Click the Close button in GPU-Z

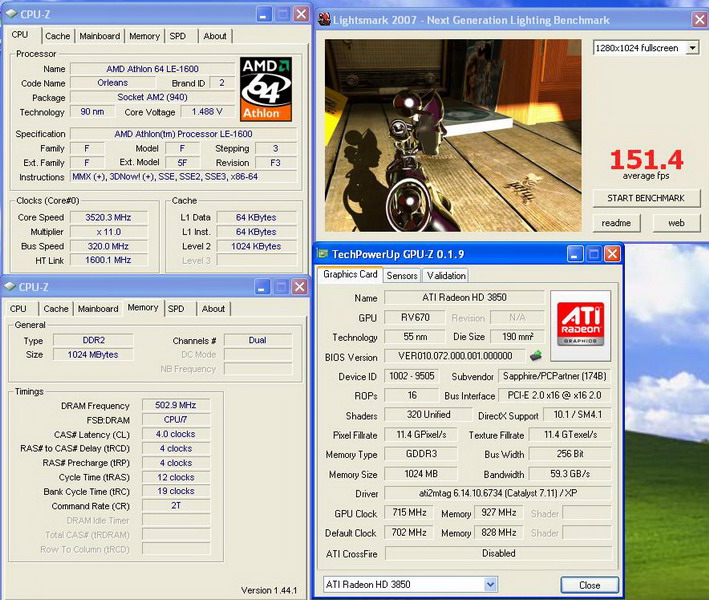[590, 585]
